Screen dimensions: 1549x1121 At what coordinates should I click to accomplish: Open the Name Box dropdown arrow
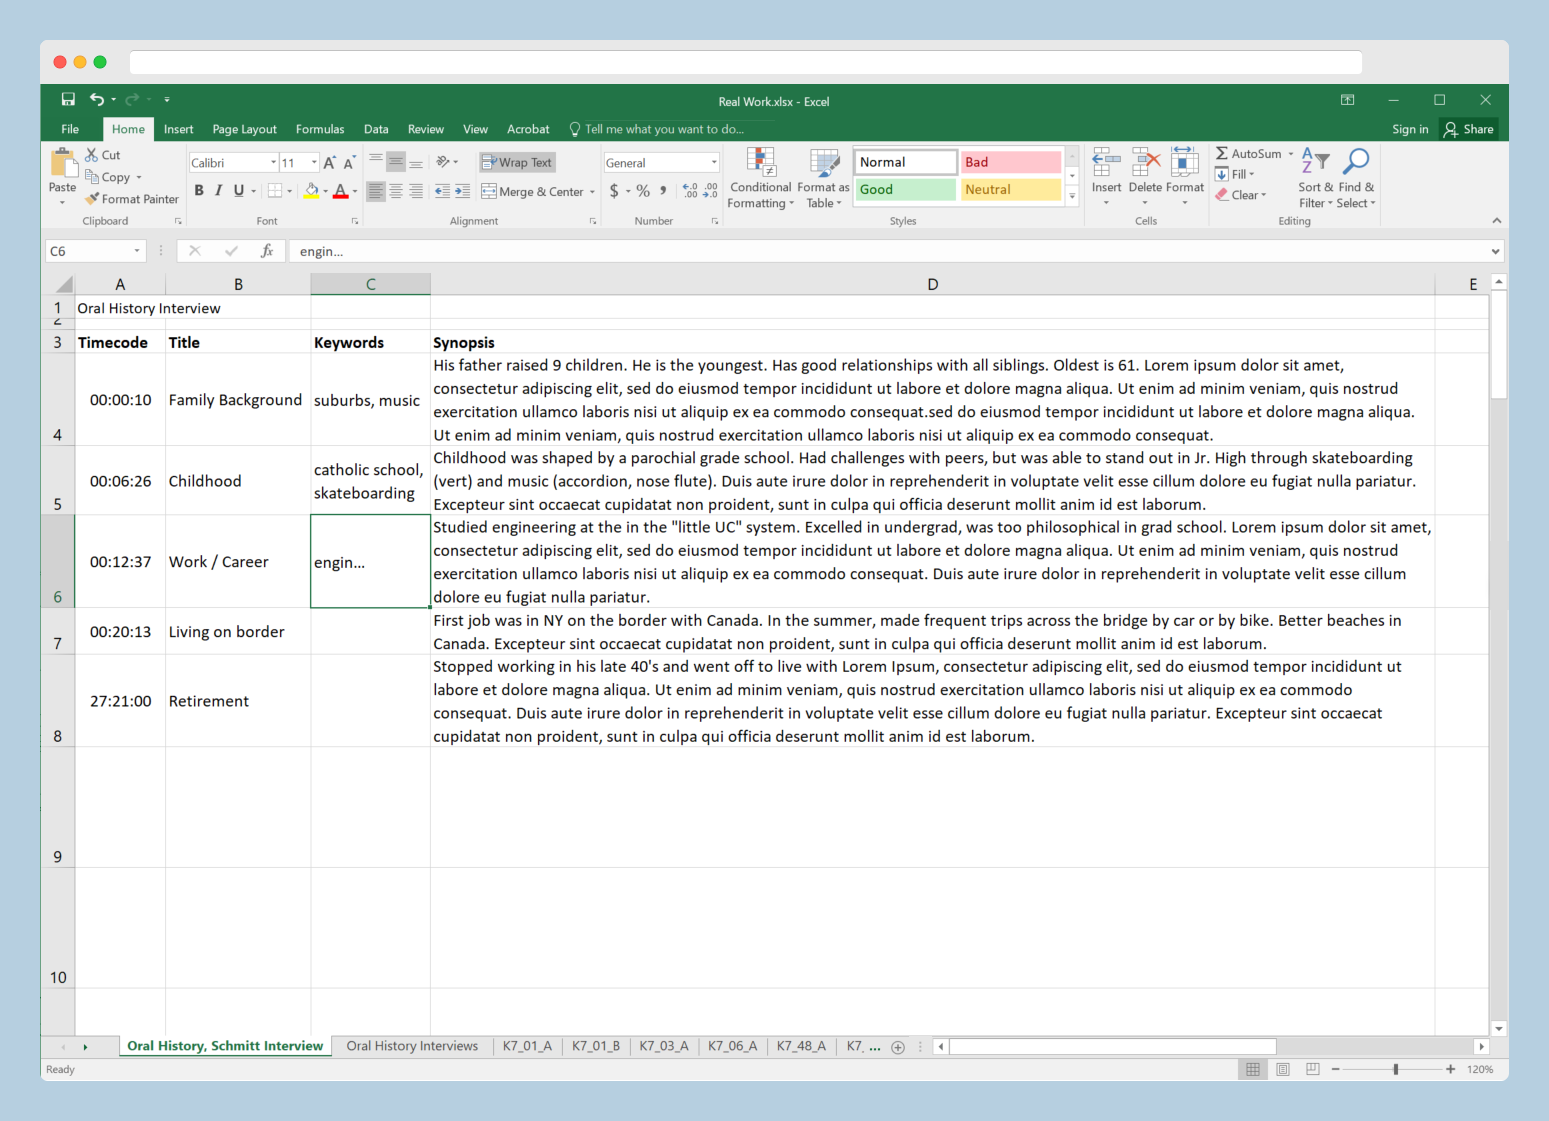pos(137,251)
